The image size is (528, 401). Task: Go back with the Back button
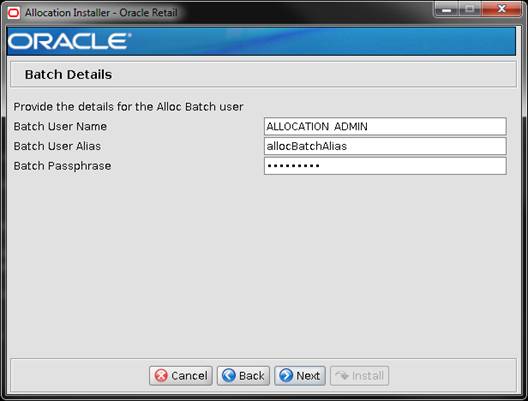pyautogui.click(x=243, y=375)
